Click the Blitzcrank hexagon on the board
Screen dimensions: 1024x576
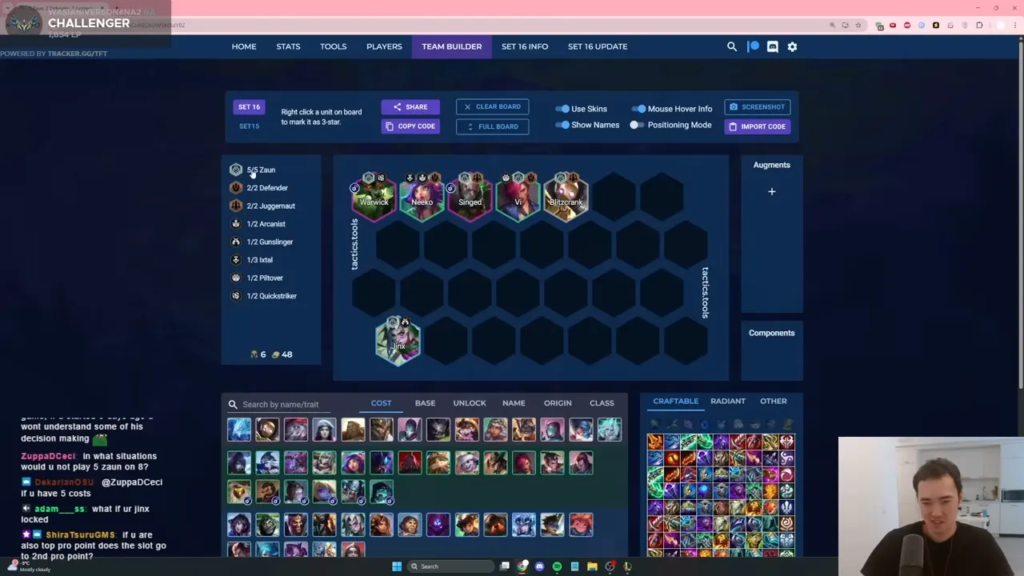coord(566,196)
